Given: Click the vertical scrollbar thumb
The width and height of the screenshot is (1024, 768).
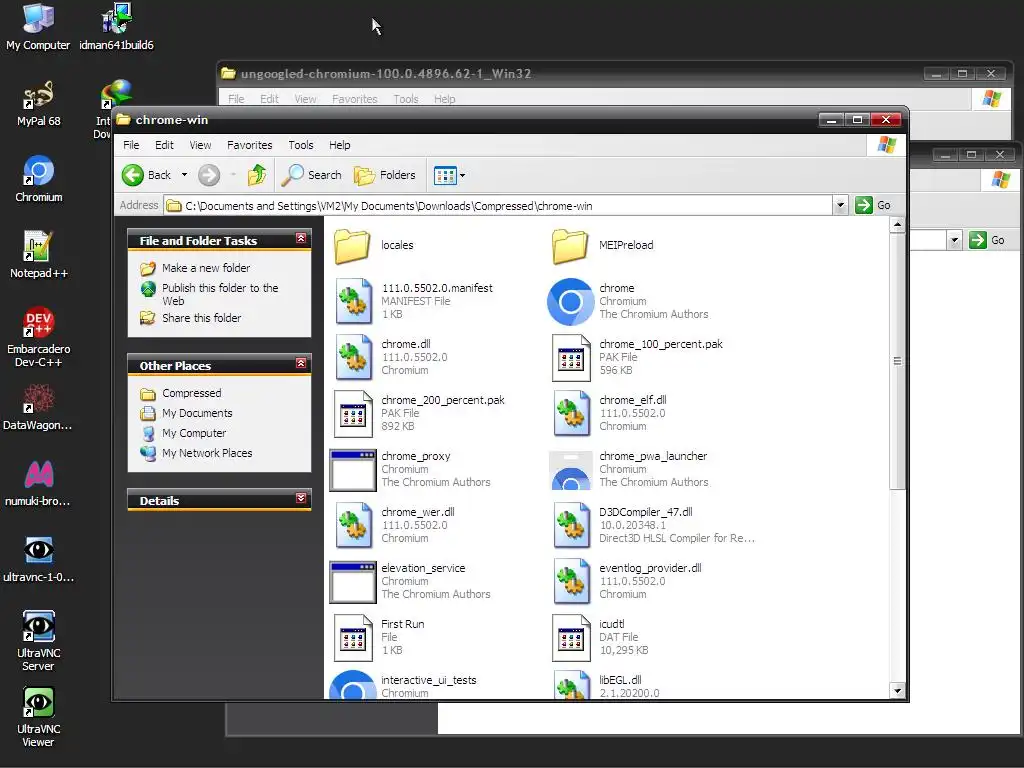Looking at the screenshot, I should coord(897,361).
